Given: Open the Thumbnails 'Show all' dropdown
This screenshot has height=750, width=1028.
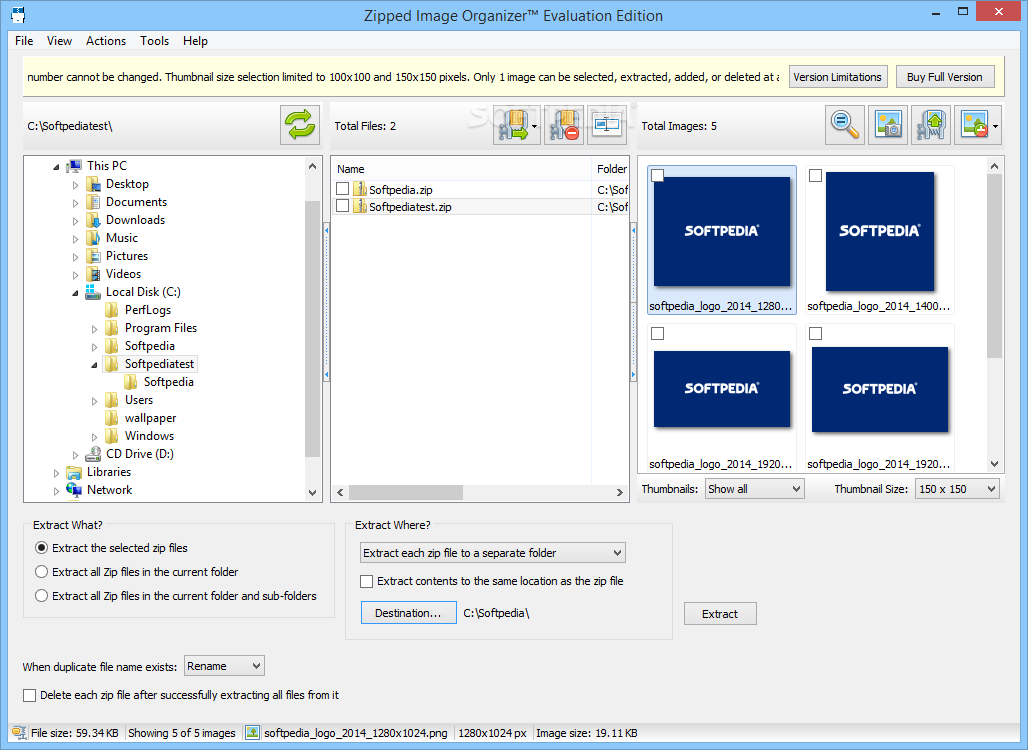Looking at the screenshot, I should (x=755, y=488).
